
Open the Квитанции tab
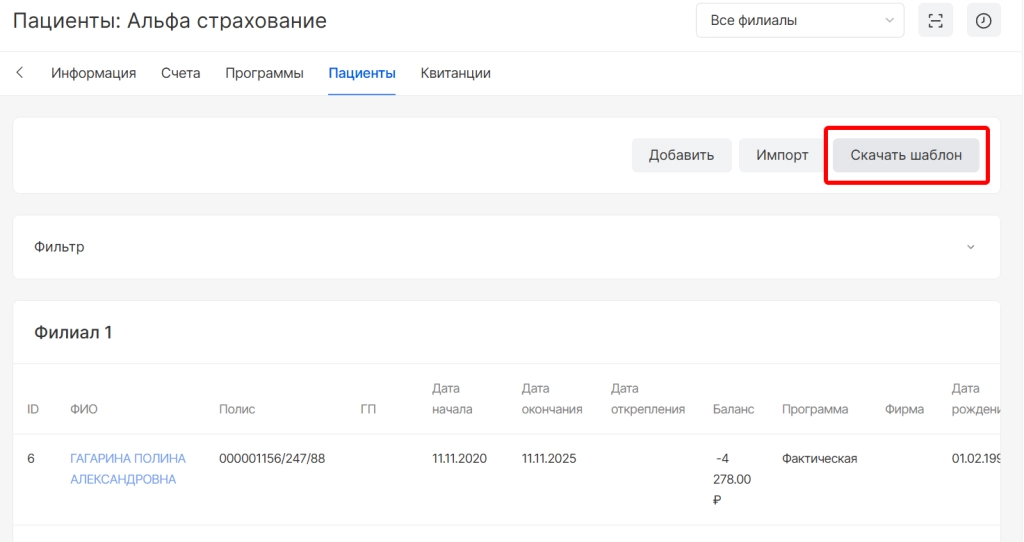[x=455, y=73]
